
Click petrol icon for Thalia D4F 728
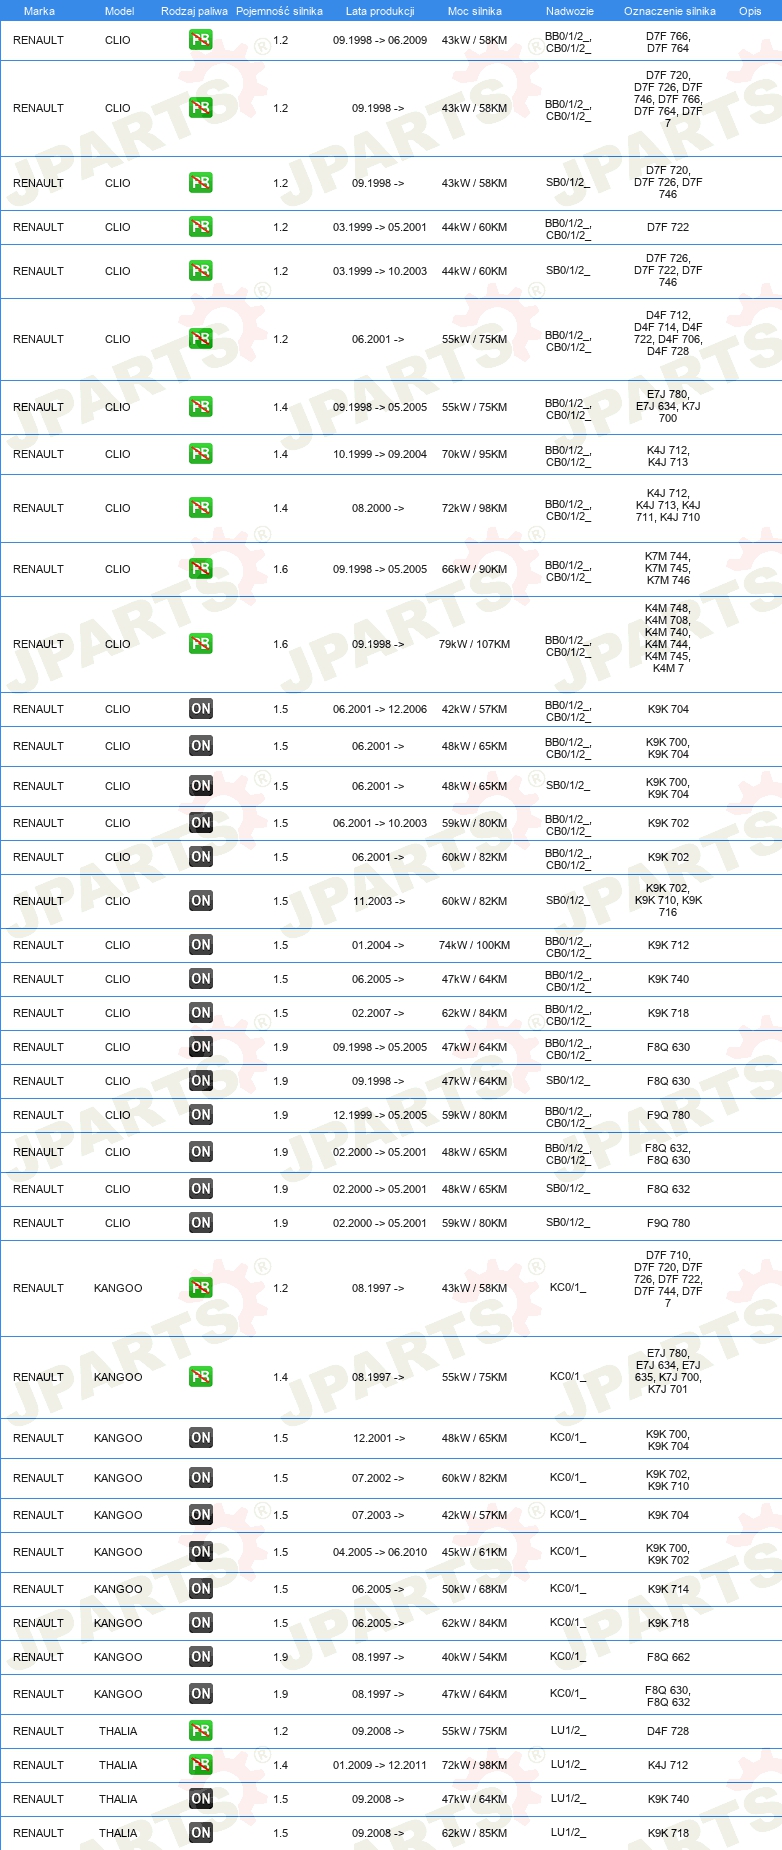201,1731
